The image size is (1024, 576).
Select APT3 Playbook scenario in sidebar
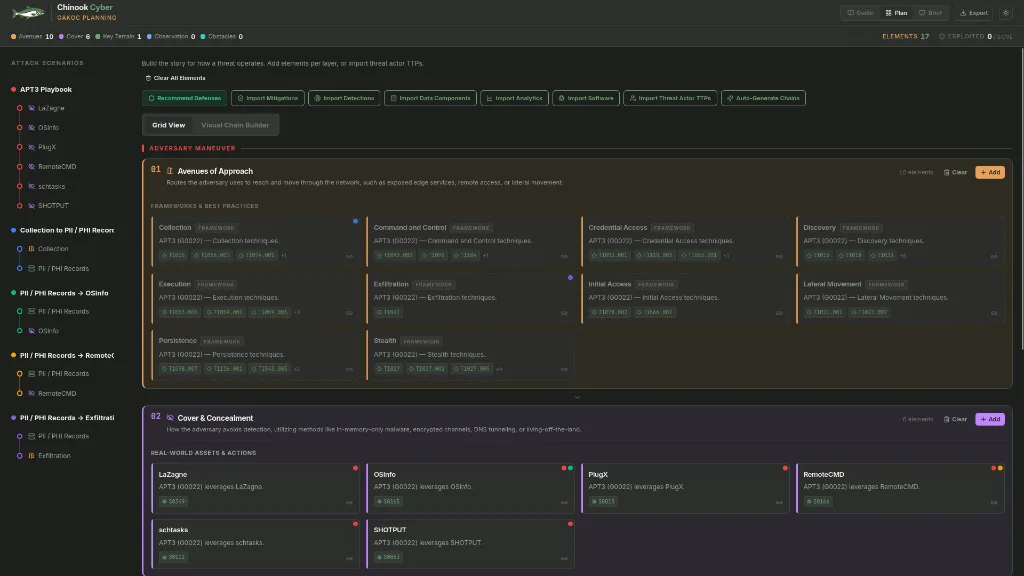[46, 89]
